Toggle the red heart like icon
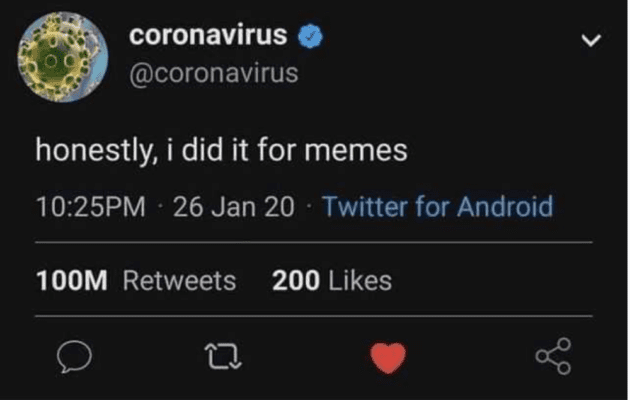This screenshot has width=630, height=400. click(x=389, y=358)
